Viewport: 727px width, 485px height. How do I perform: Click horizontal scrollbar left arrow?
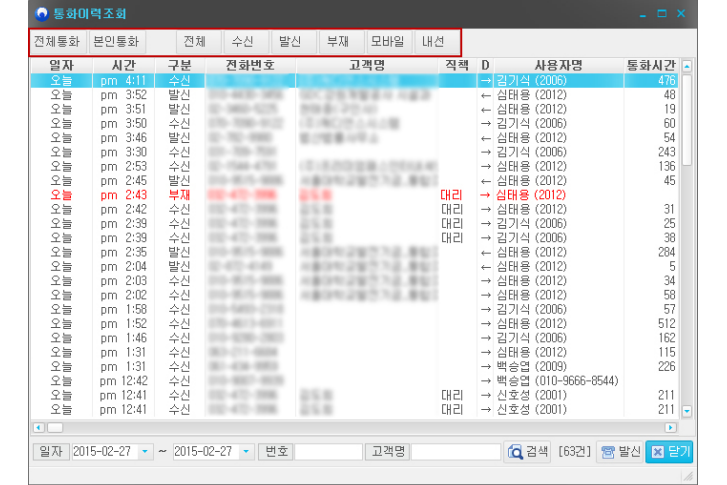pyautogui.click(x=38, y=428)
